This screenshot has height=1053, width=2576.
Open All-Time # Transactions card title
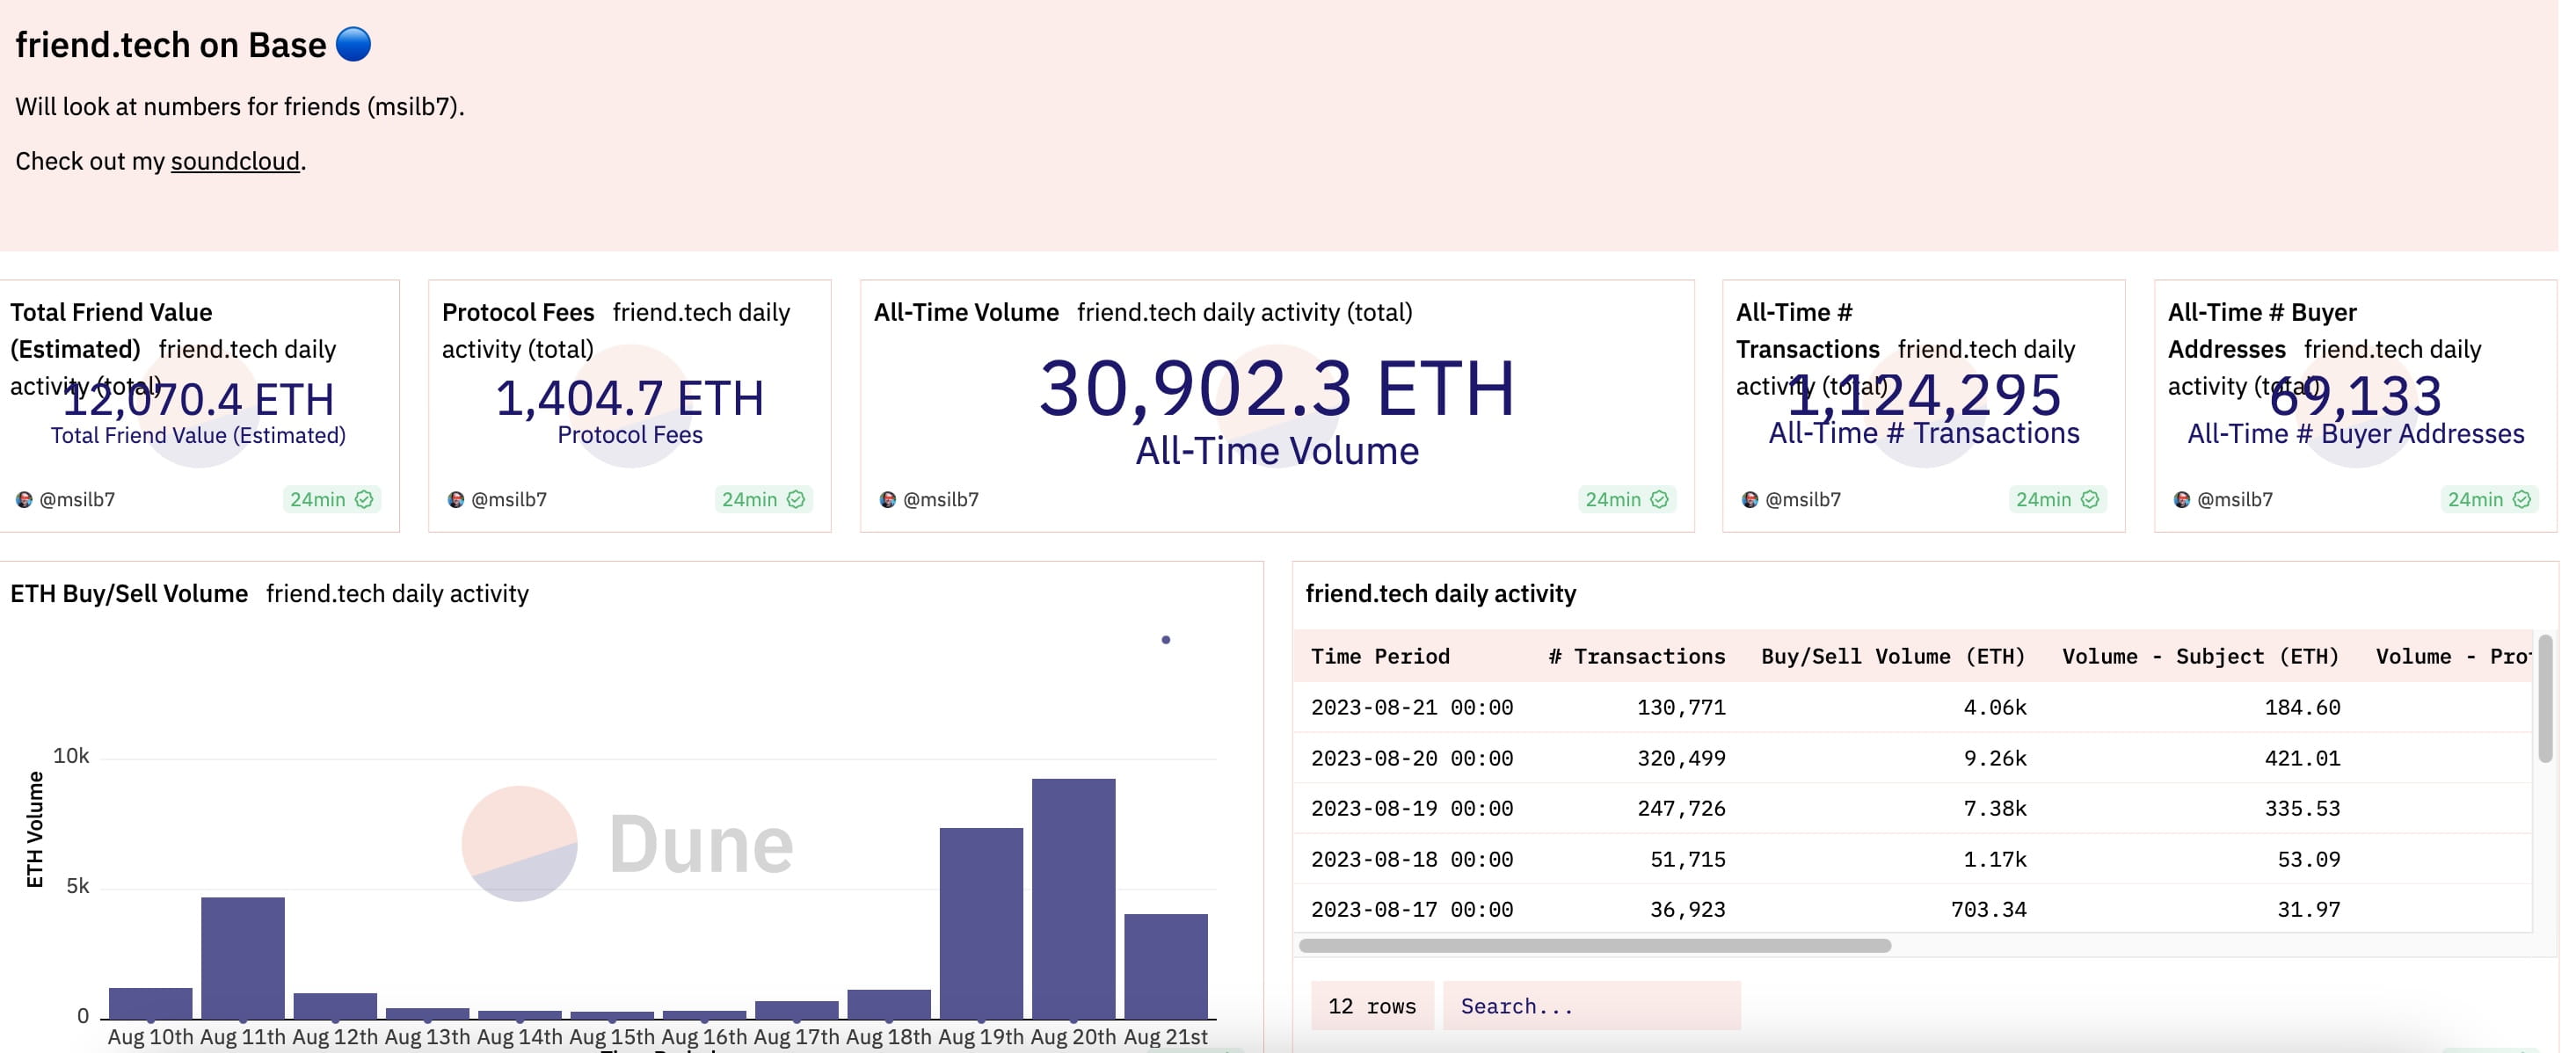pyautogui.click(x=1808, y=330)
